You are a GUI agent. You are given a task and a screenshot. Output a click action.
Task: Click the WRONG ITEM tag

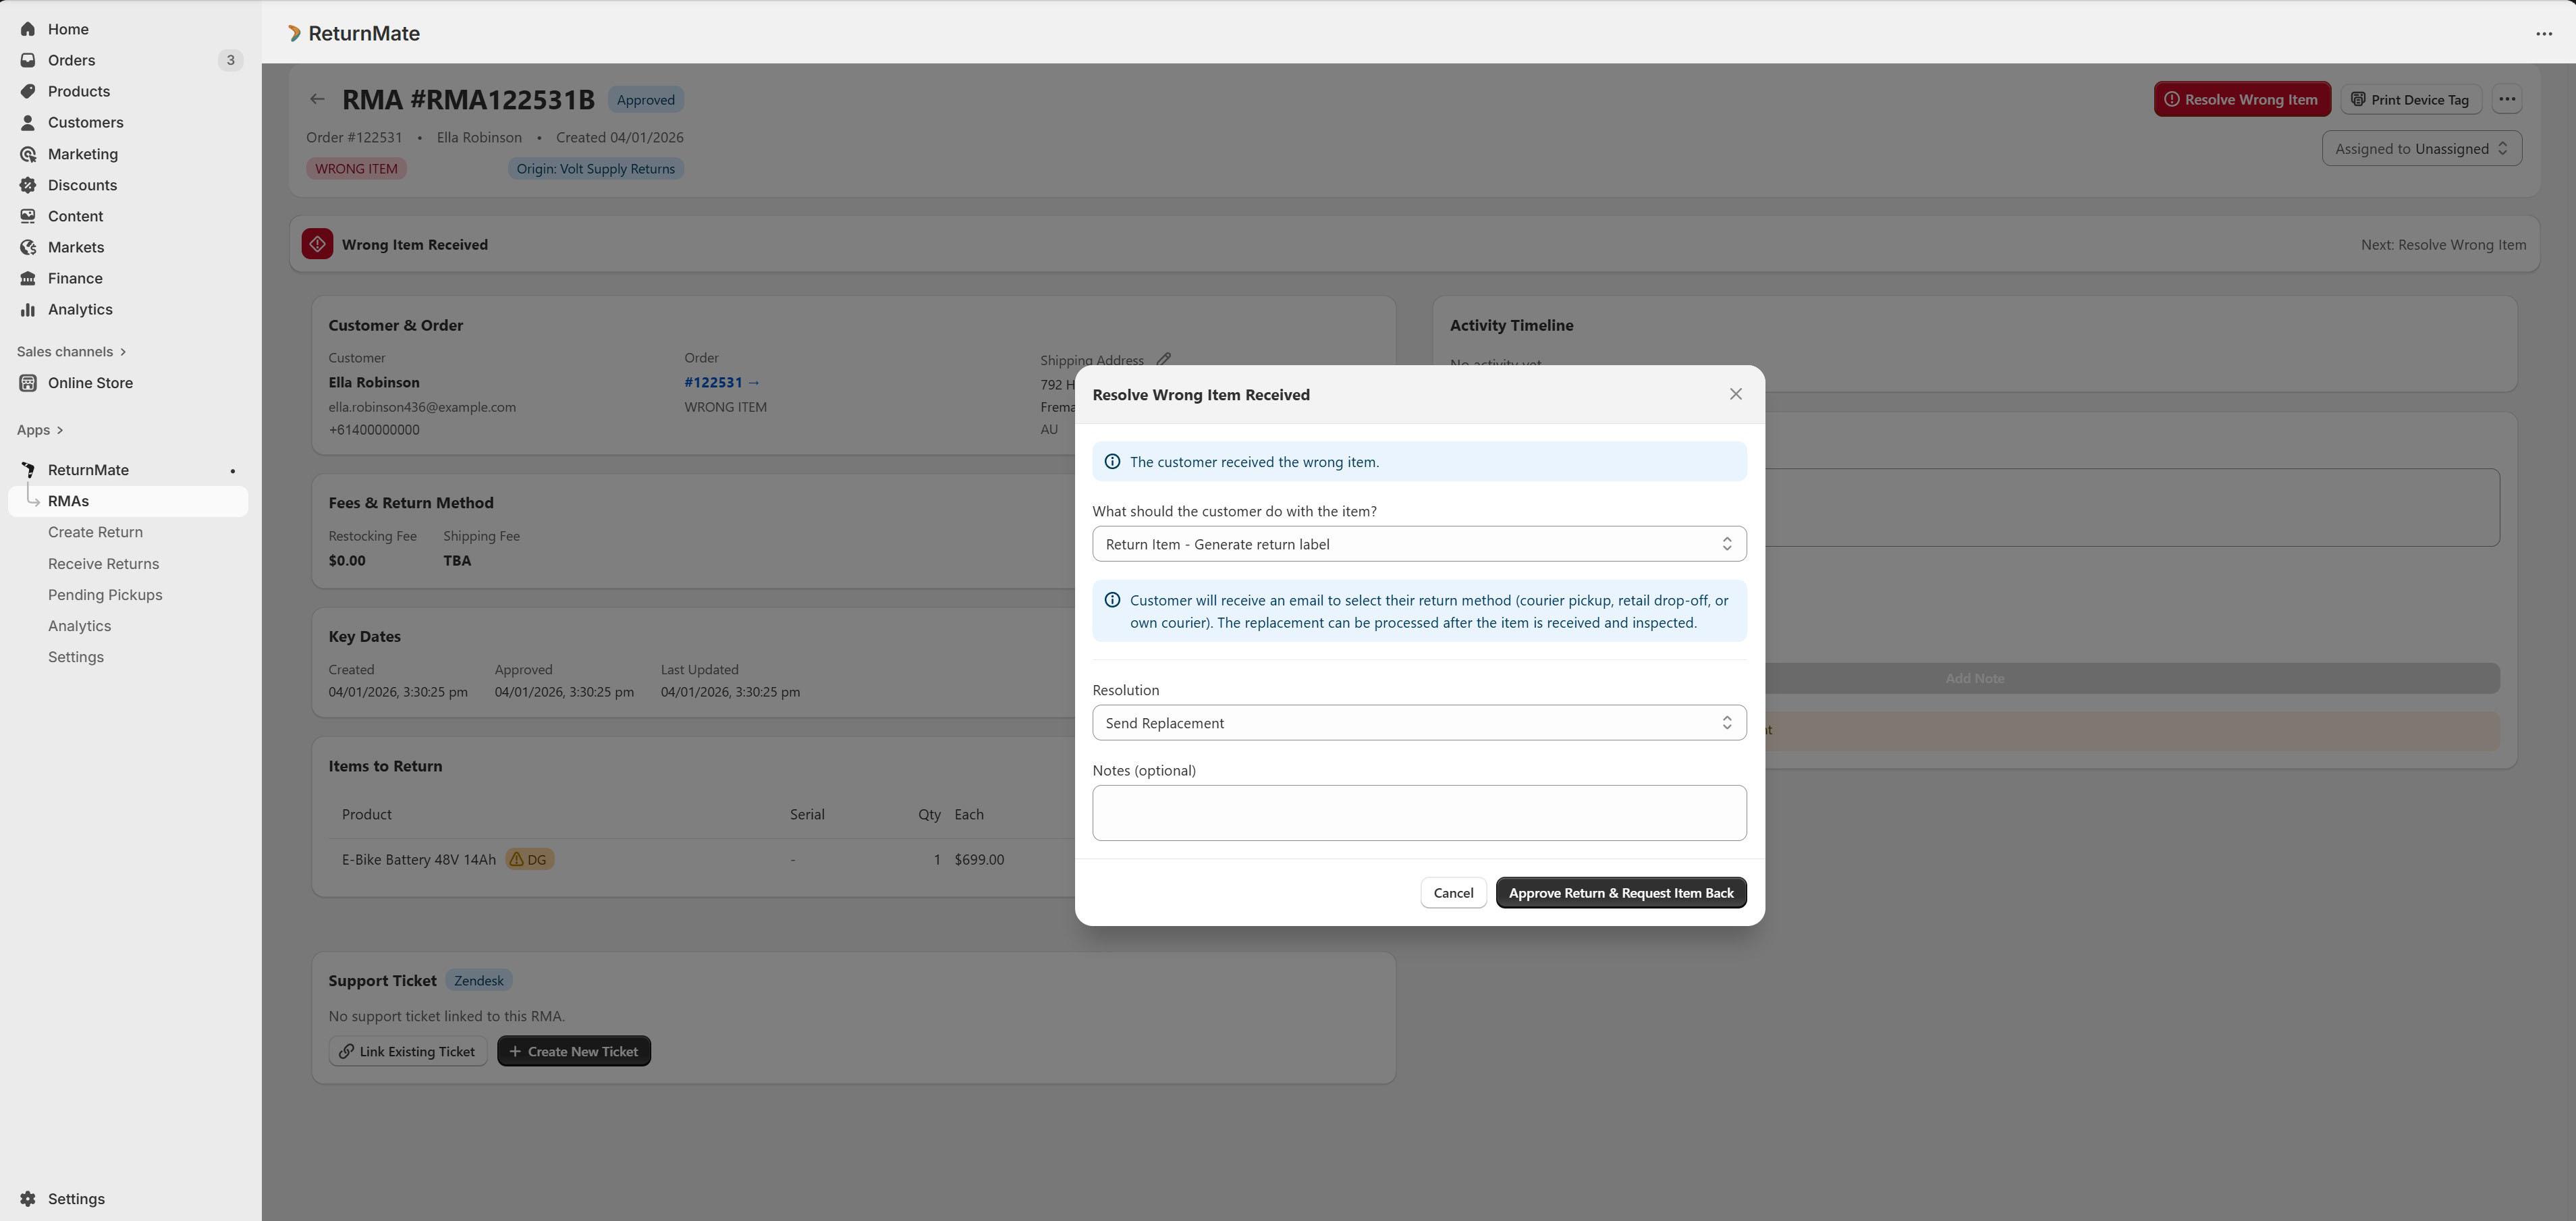(356, 168)
